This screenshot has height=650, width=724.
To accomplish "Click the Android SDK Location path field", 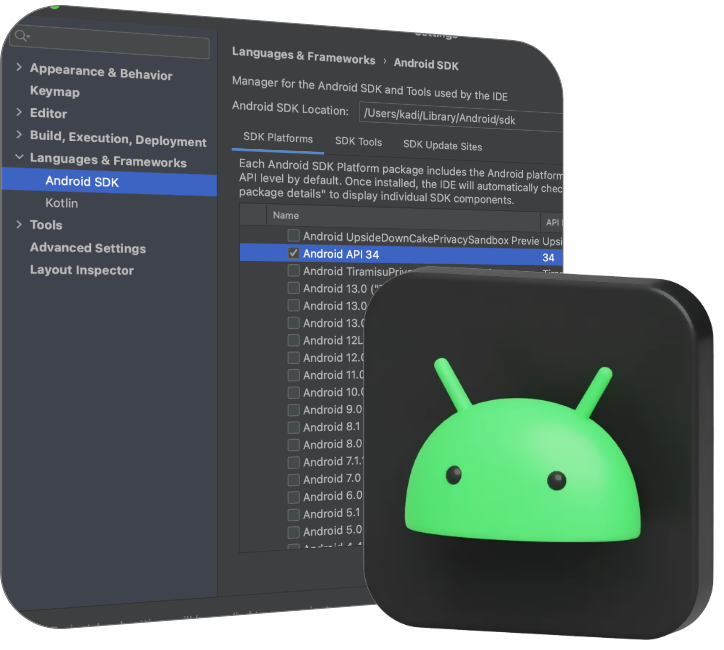I will 461,115.
